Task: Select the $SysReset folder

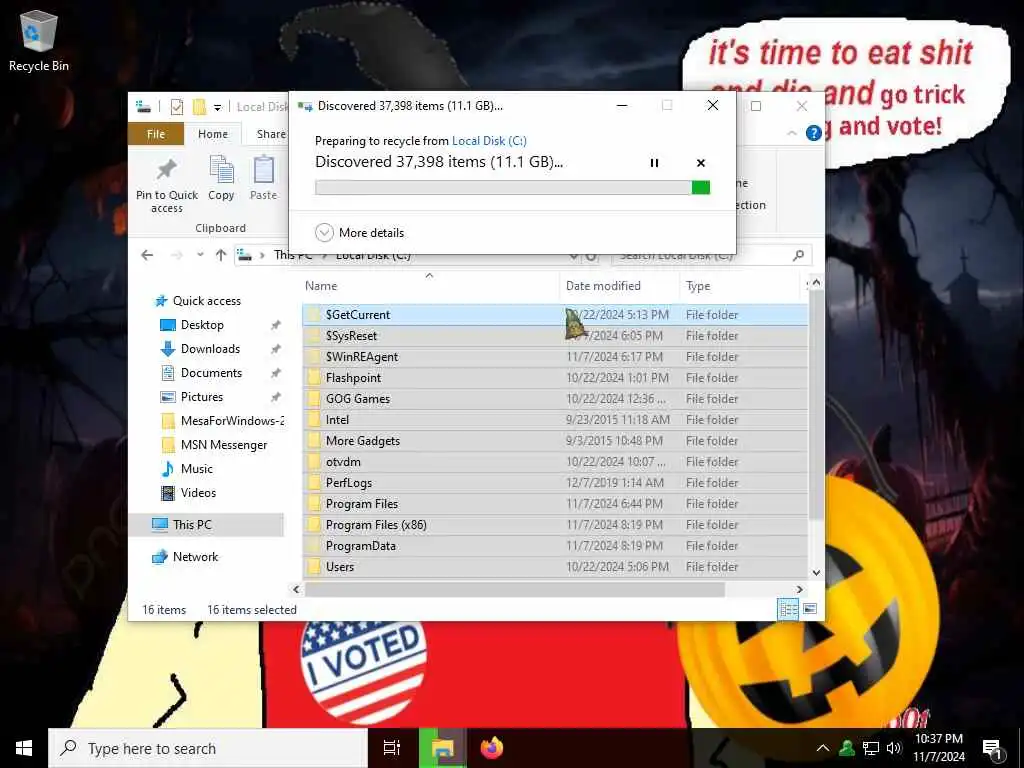Action: click(555, 336)
